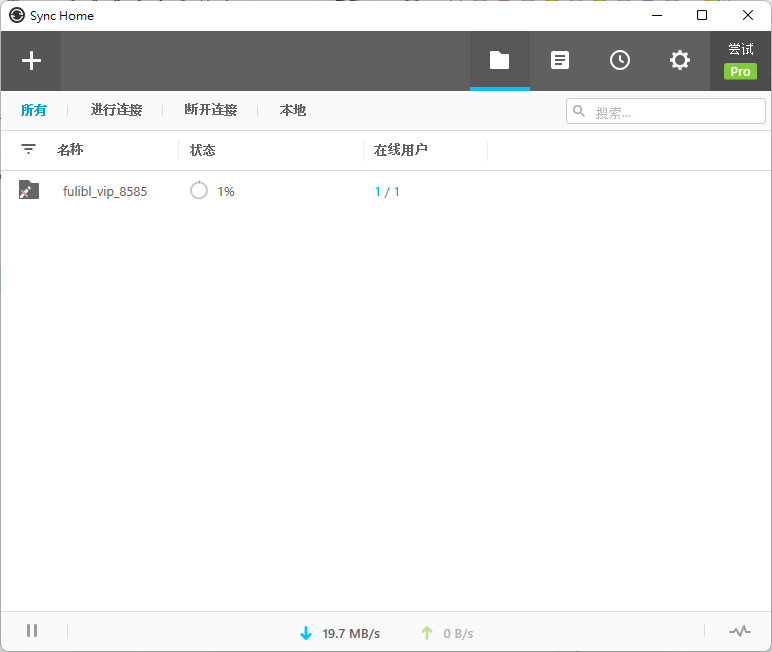Open the Settings gear icon
The width and height of the screenshot is (772, 652).
[x=680, y=61]
